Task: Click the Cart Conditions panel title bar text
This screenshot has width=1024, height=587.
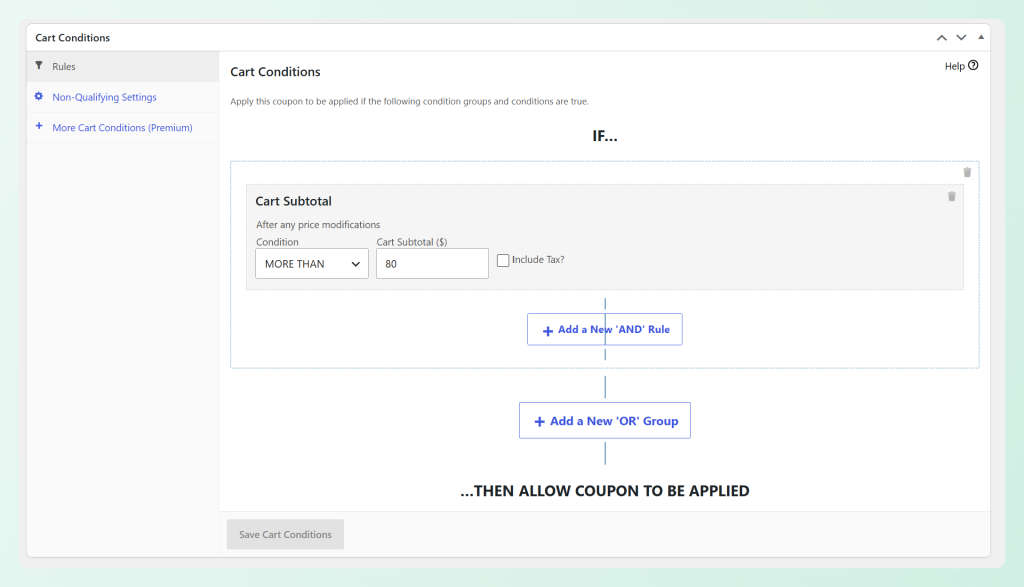Action: (72, 38)
